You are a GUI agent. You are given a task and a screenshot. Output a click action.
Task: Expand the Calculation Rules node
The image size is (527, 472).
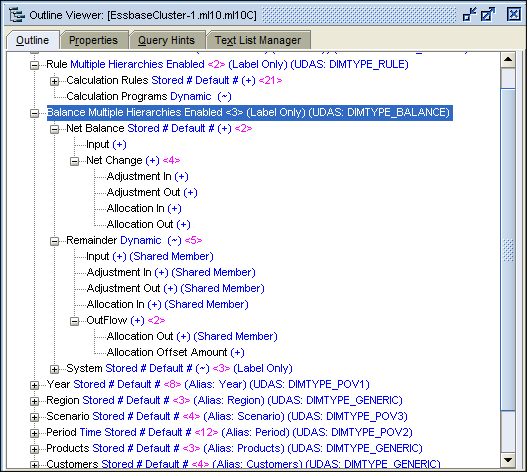pos(54,81)
